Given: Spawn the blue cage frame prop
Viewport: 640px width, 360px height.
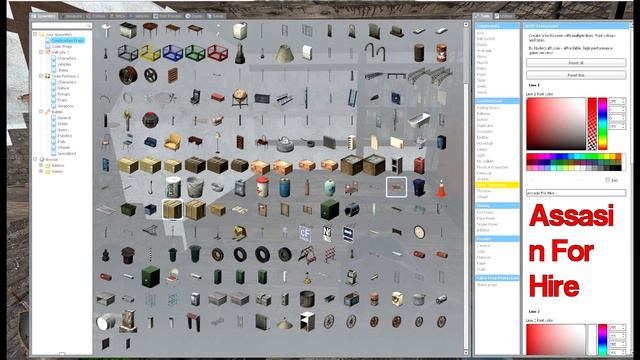Looking at the screenshot, I should [x=173, y=53].
